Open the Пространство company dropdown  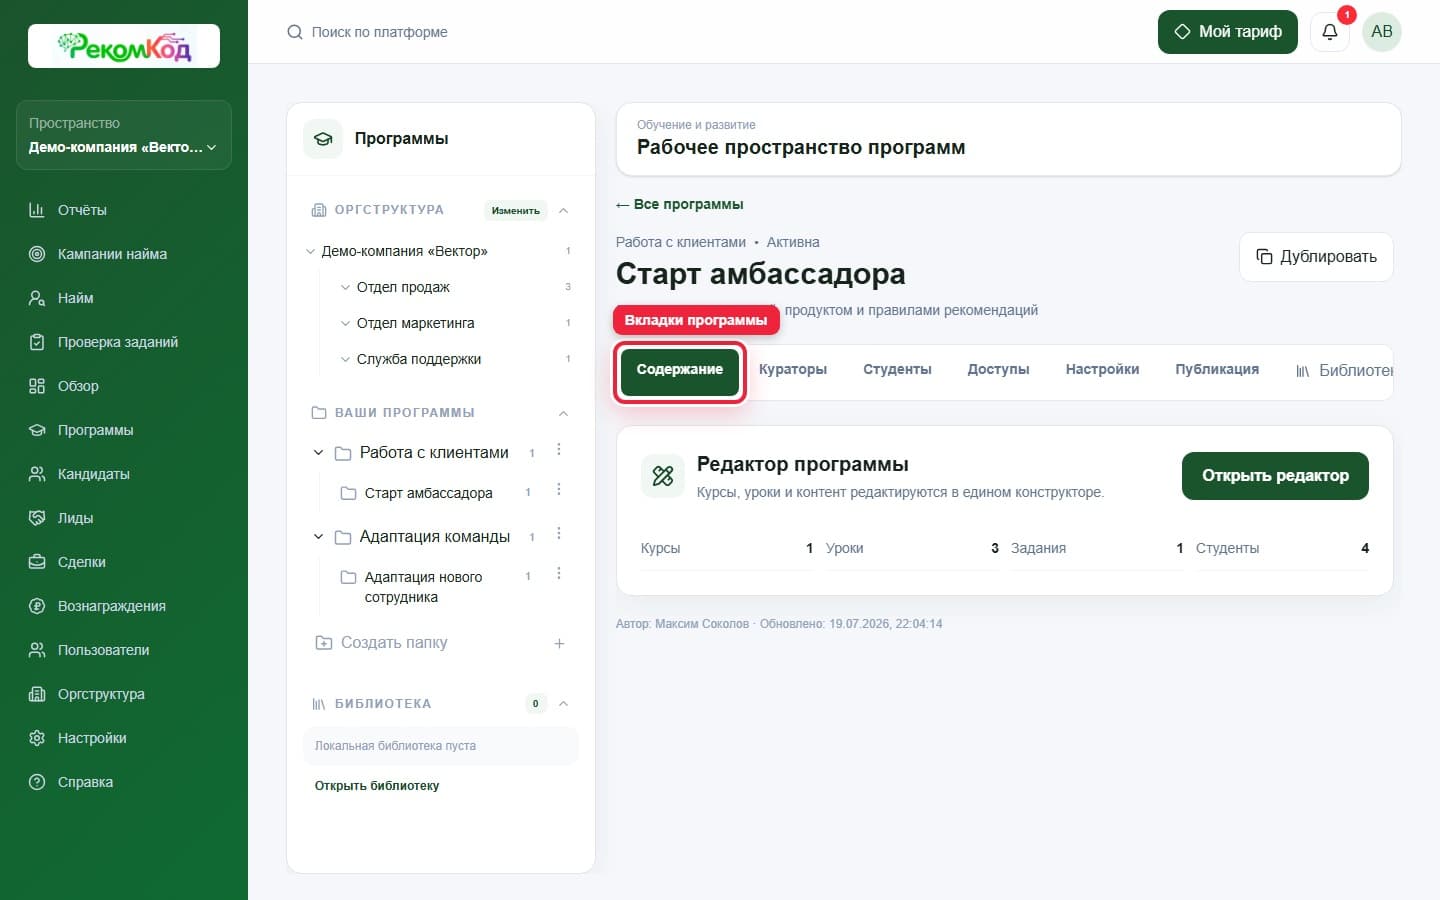(124, 135)
